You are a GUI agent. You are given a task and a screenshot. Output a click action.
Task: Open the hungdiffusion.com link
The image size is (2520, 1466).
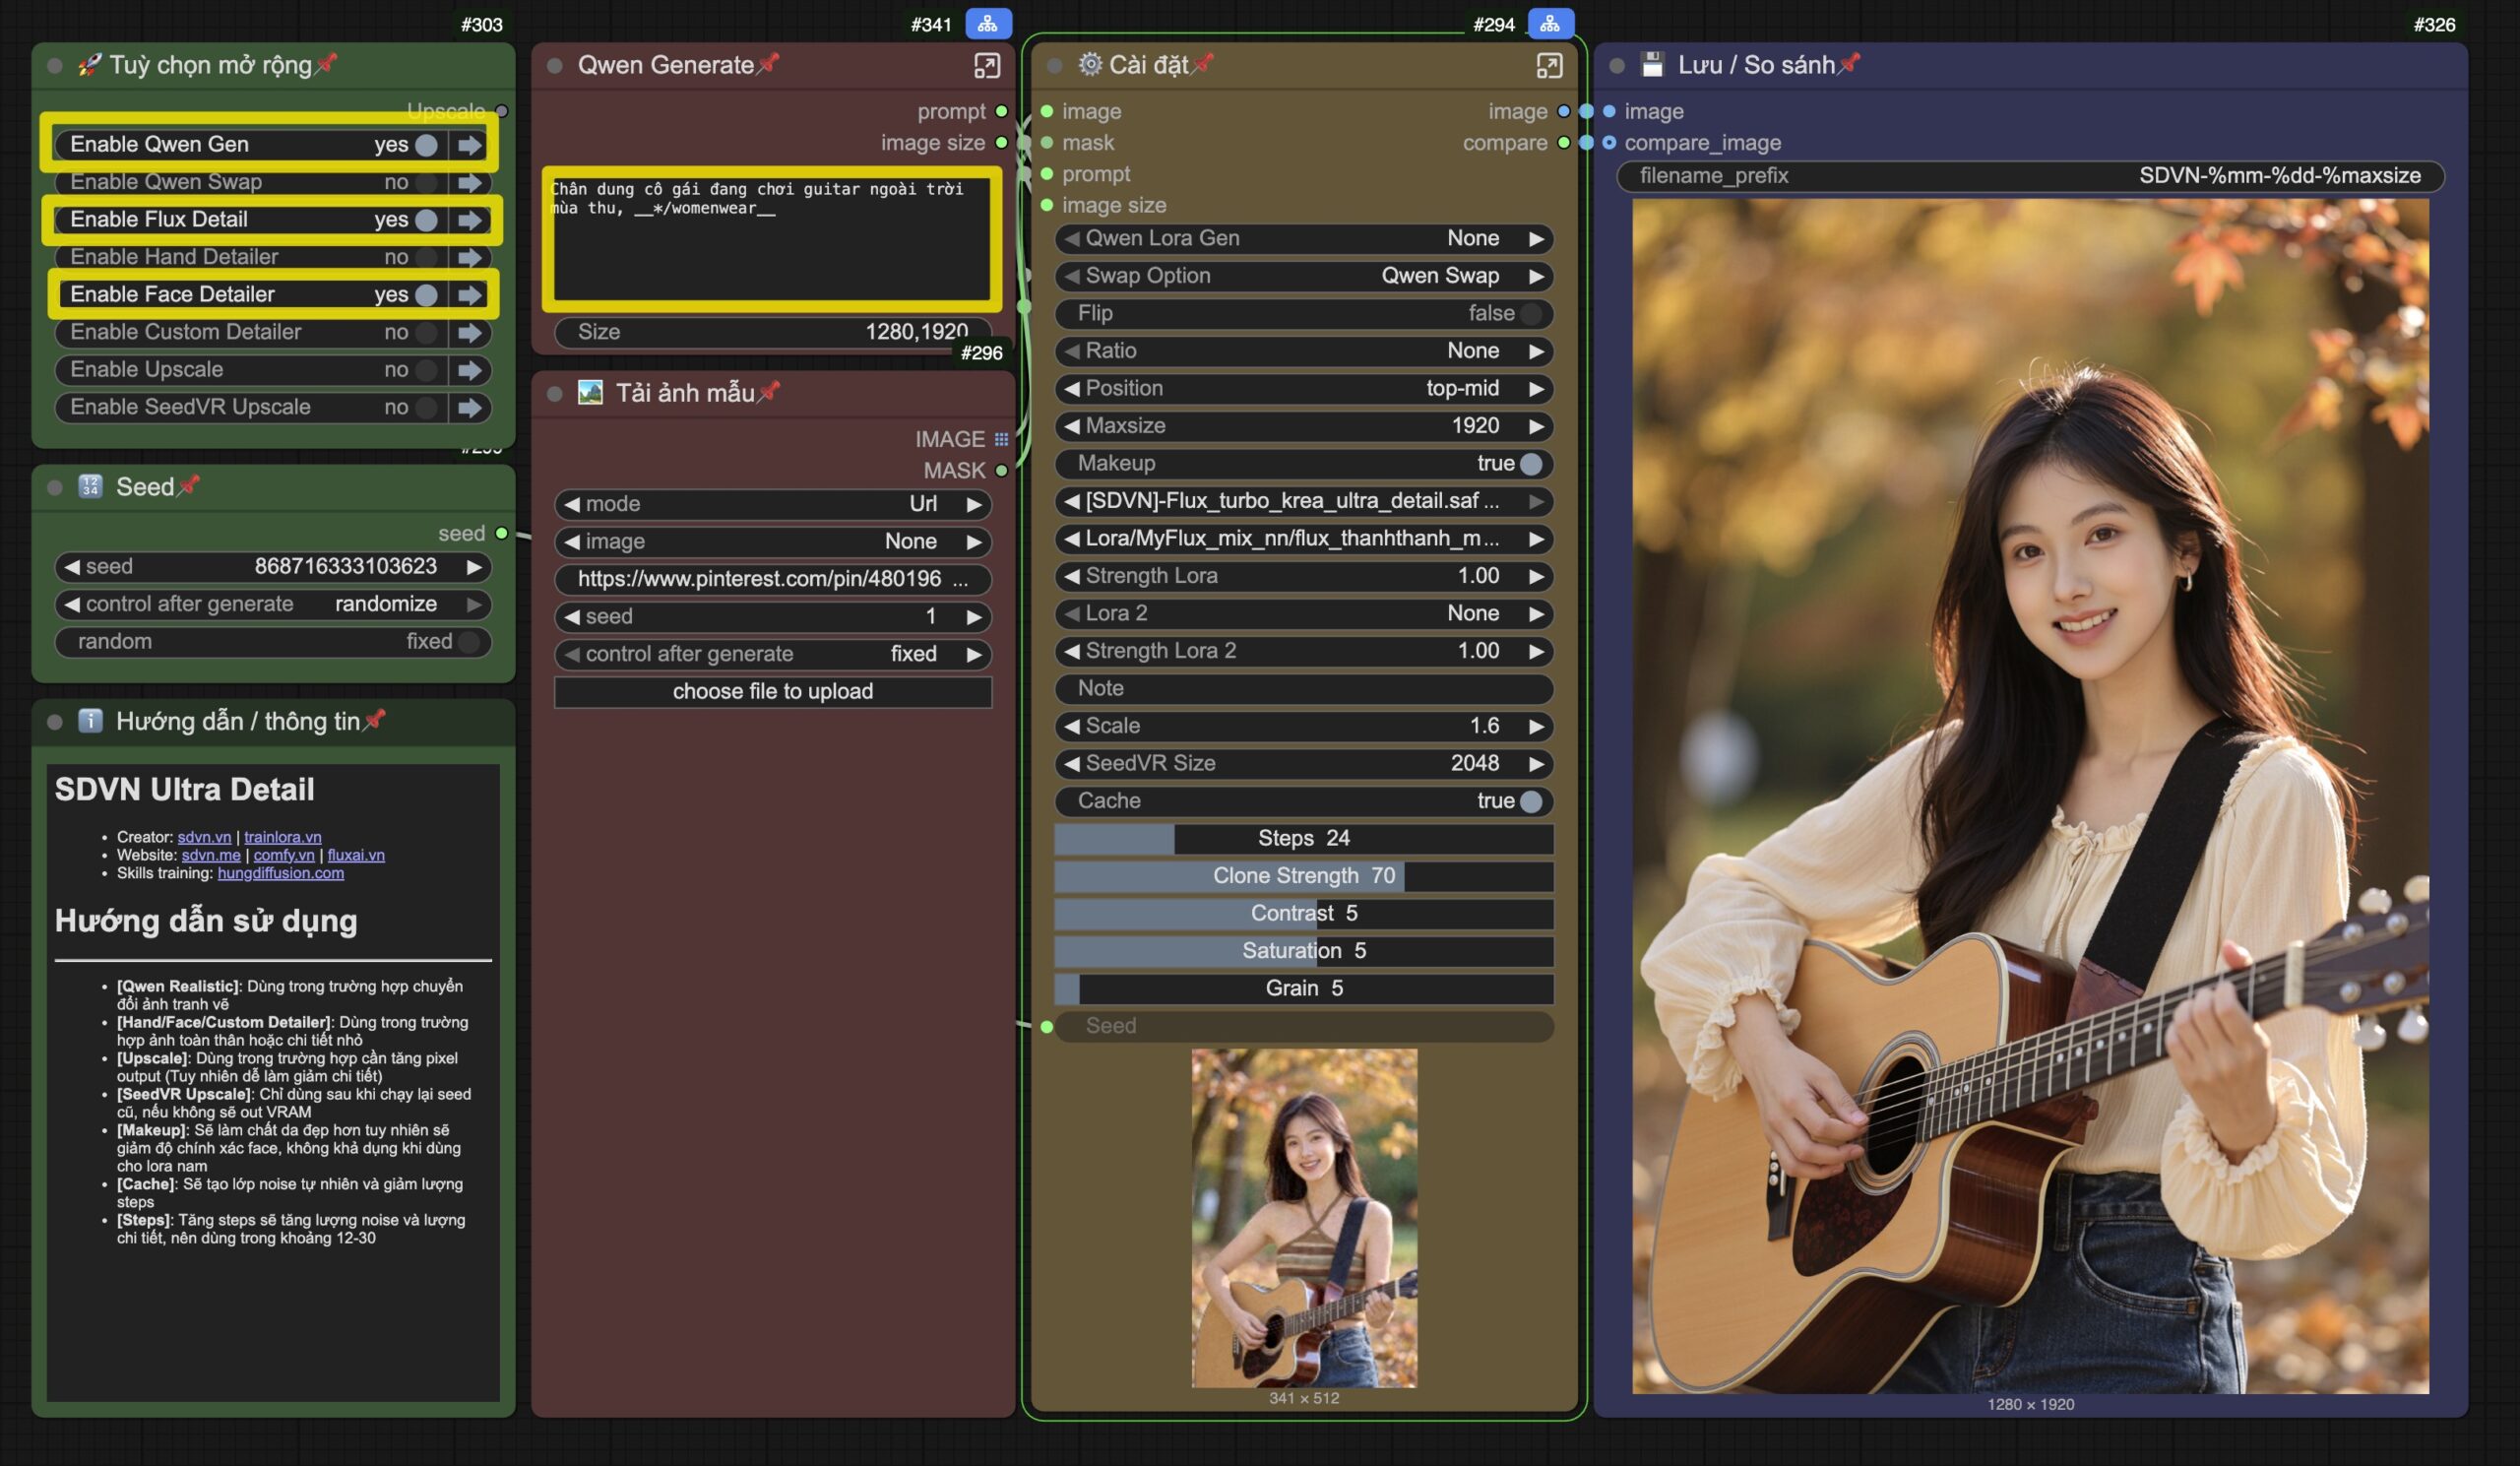click(x=280, y=873)
